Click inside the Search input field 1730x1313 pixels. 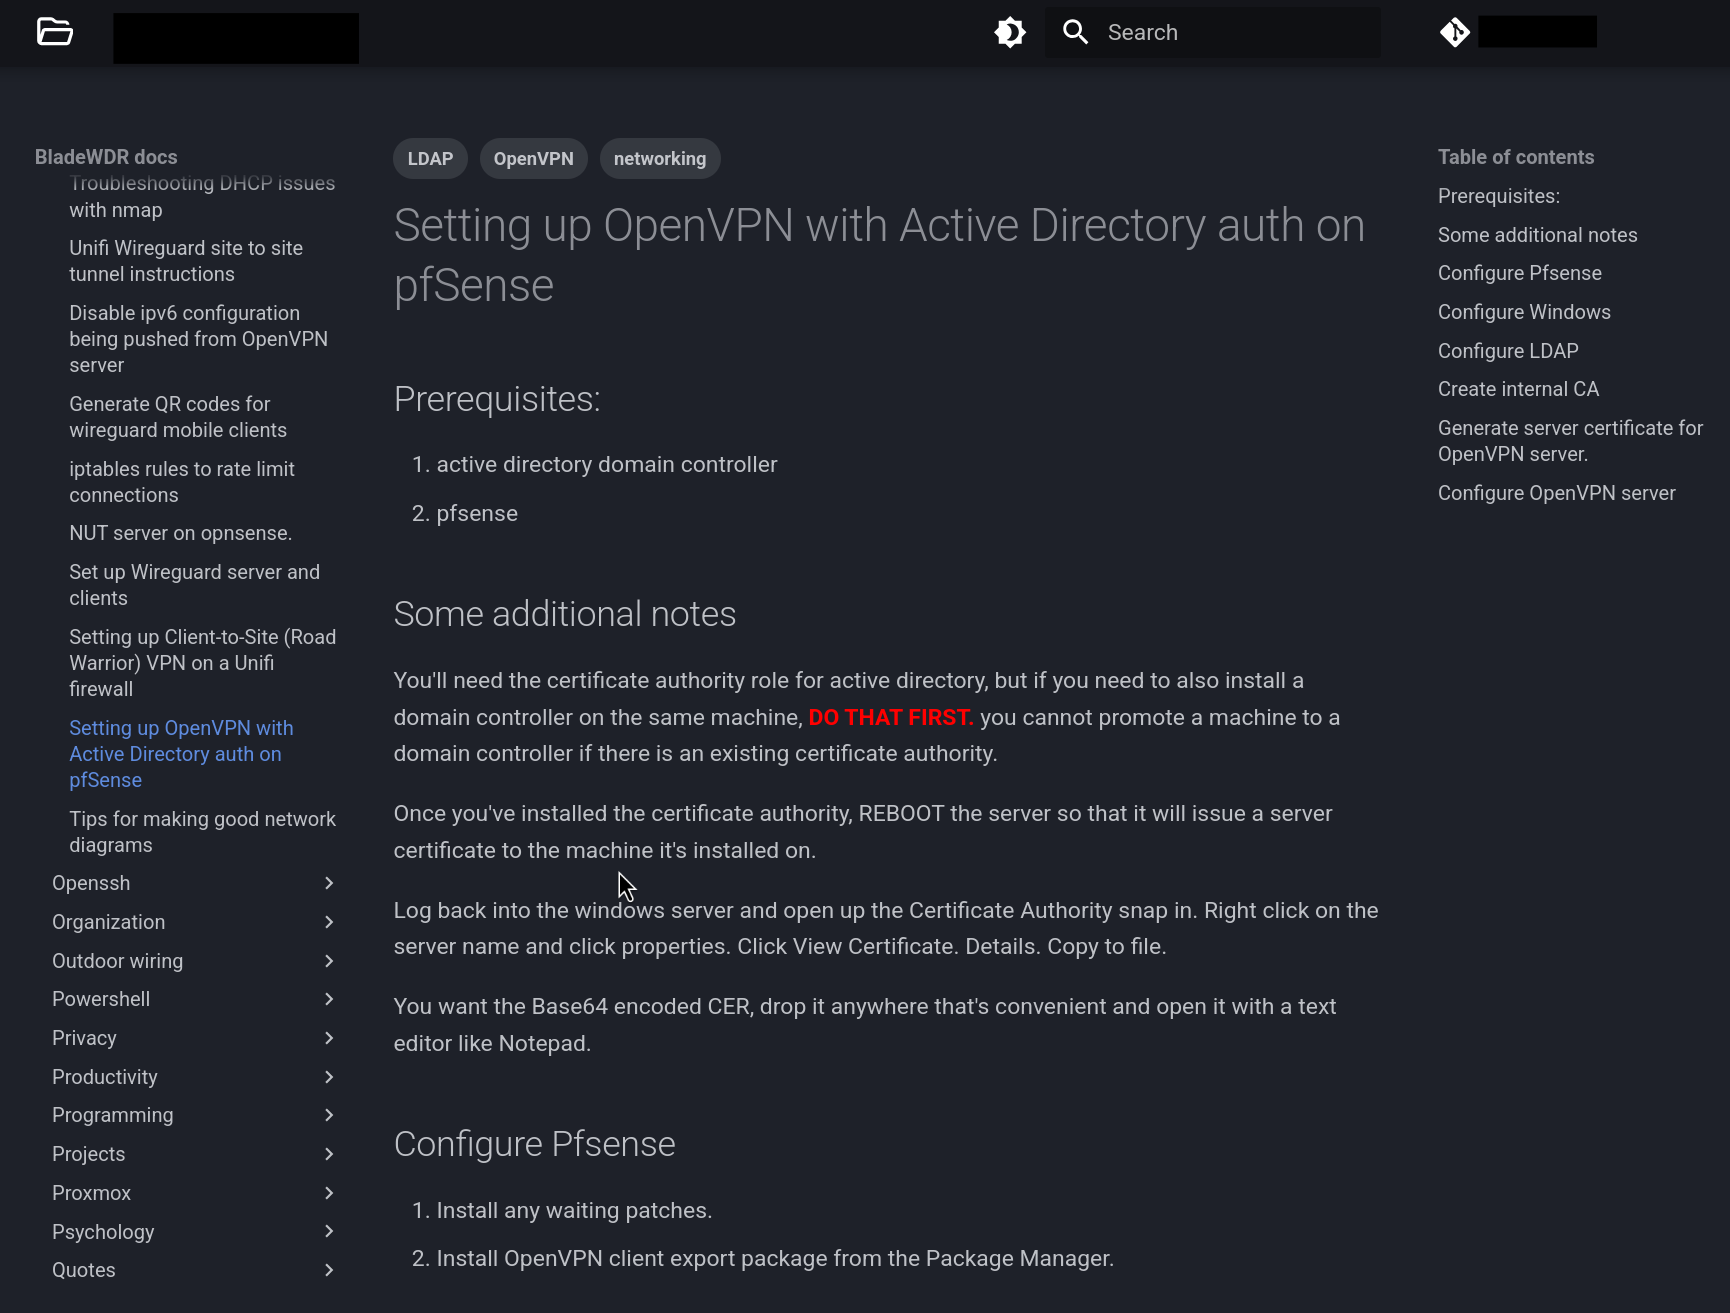[x=1220, y=31]
